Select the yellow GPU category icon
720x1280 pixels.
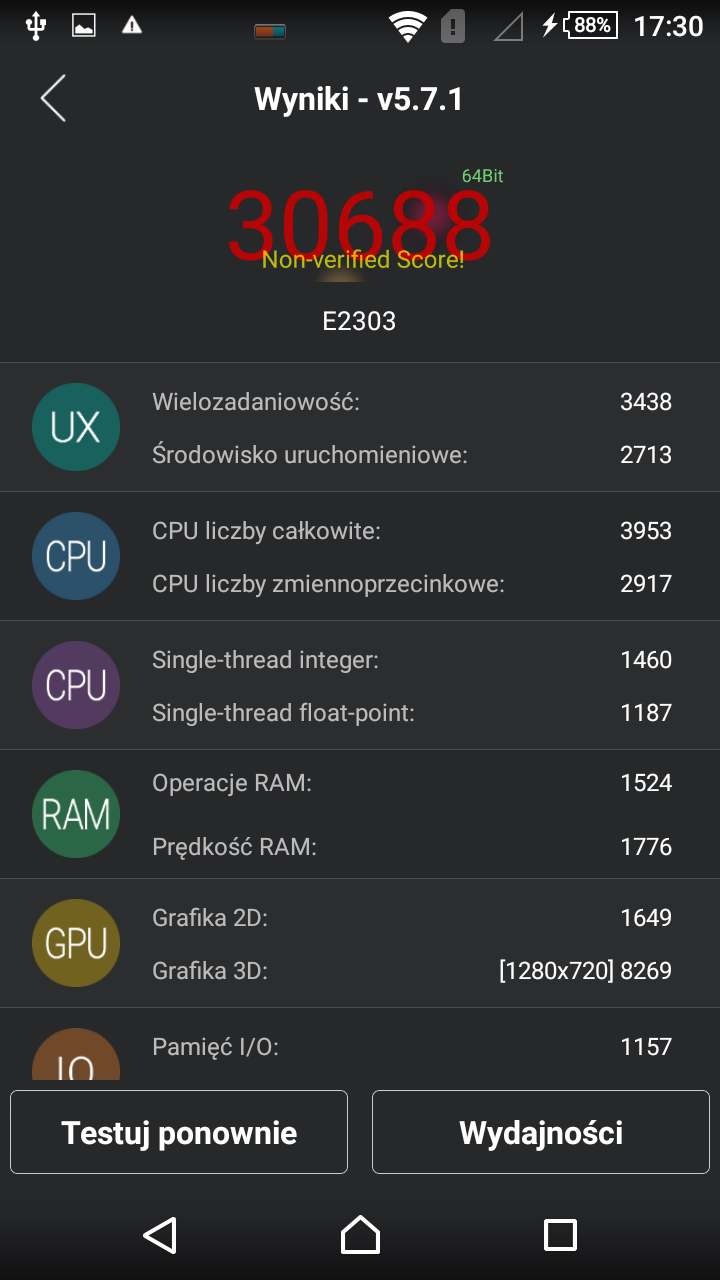pyautogui.click(x=76, y=943)
